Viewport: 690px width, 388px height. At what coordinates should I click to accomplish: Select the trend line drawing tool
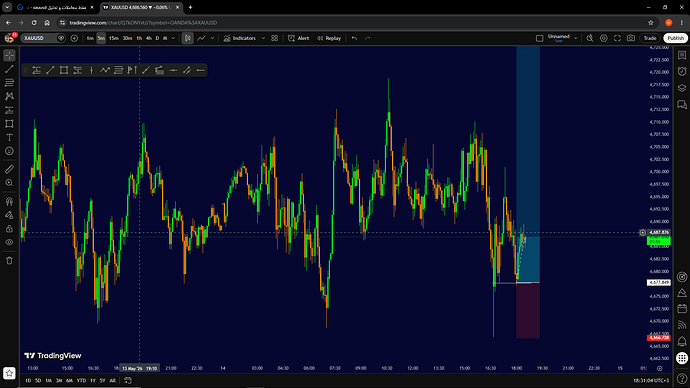coord(9,69)
